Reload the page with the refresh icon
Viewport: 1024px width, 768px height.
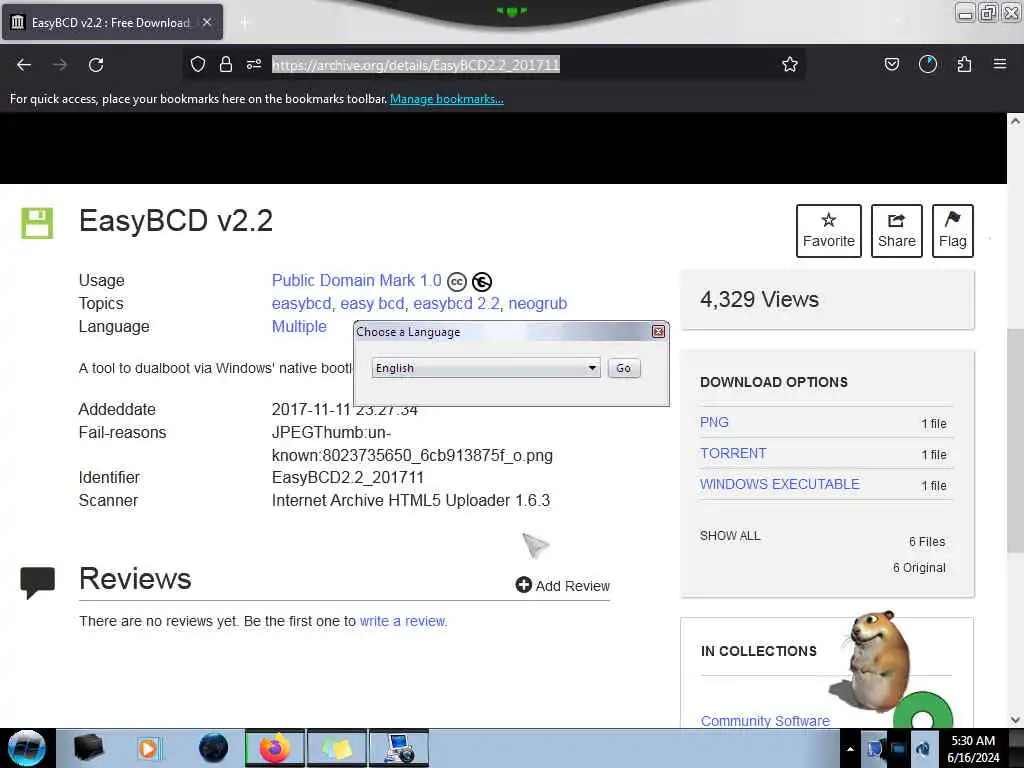pyautogui.click(x=96, y=65)
